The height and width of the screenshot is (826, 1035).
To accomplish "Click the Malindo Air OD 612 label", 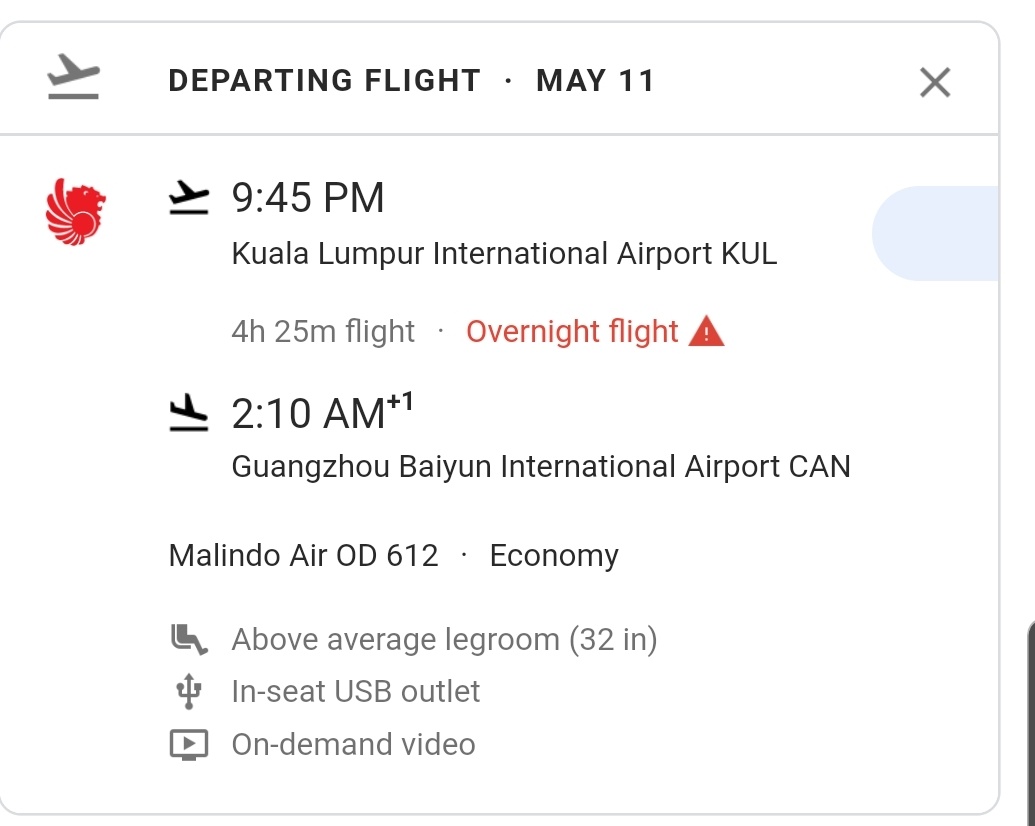I will [304, 555].
